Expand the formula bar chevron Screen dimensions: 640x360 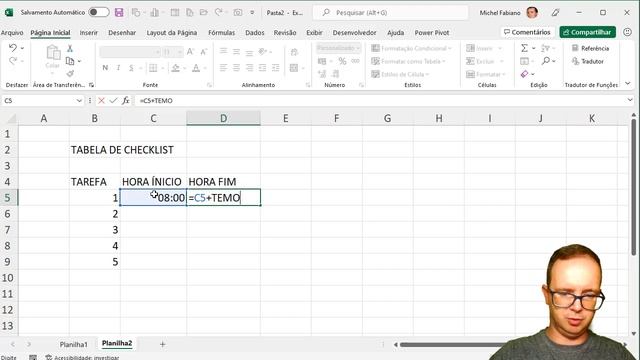(630, 100)
